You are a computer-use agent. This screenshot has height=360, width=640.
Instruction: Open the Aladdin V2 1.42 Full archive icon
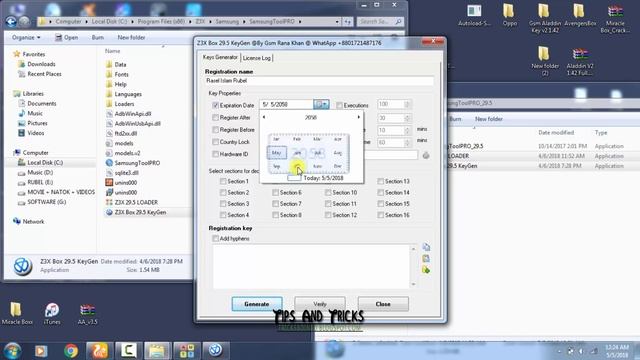tap(580, 62)
